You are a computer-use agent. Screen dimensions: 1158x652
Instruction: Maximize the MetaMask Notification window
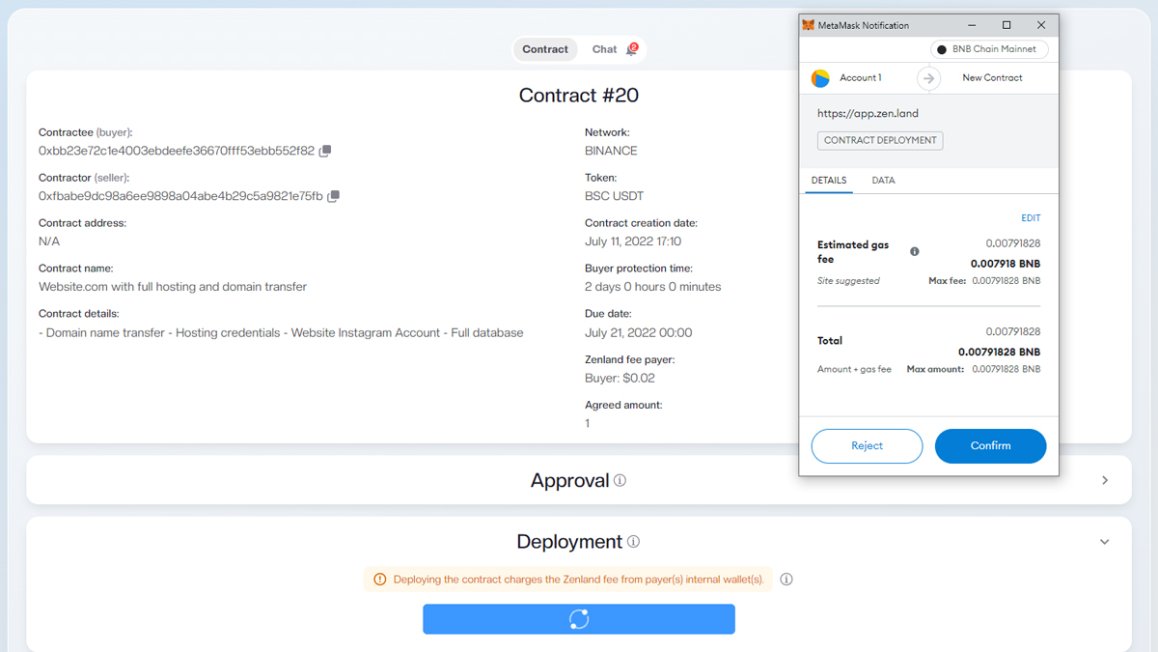(x=1006, y=25)
